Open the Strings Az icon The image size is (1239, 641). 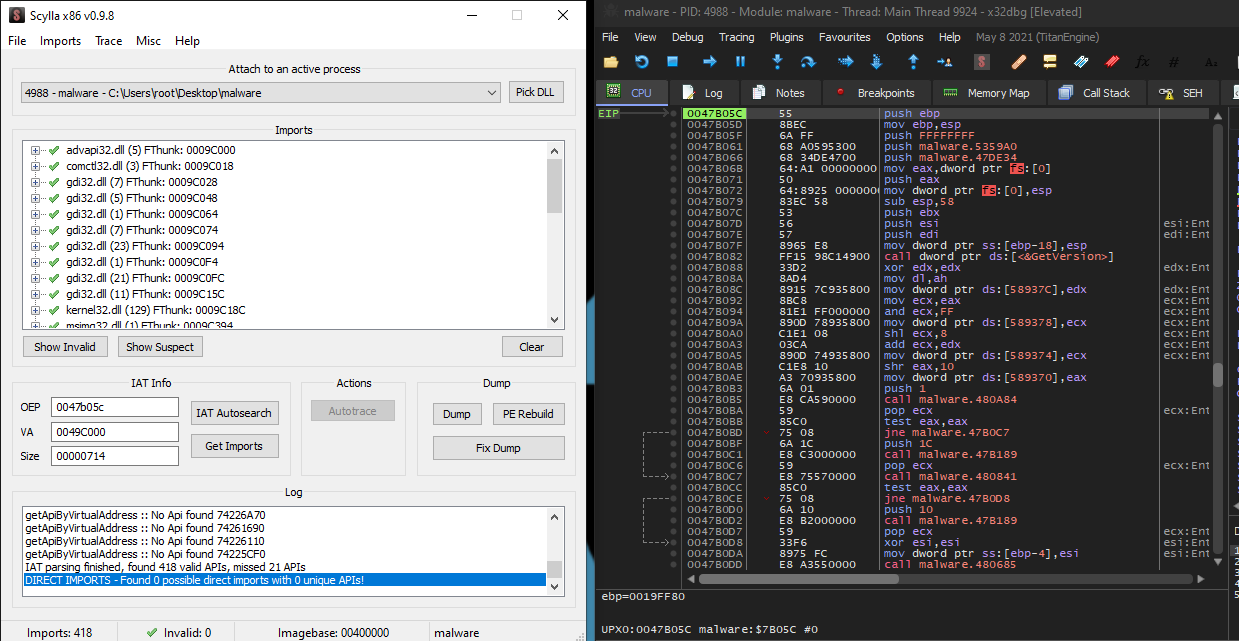pos(1211,62)
